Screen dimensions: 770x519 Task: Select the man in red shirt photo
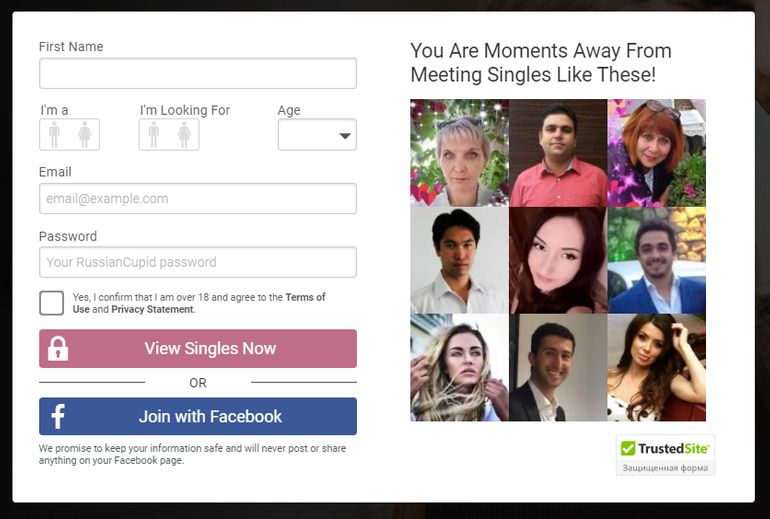pos(558,153)
